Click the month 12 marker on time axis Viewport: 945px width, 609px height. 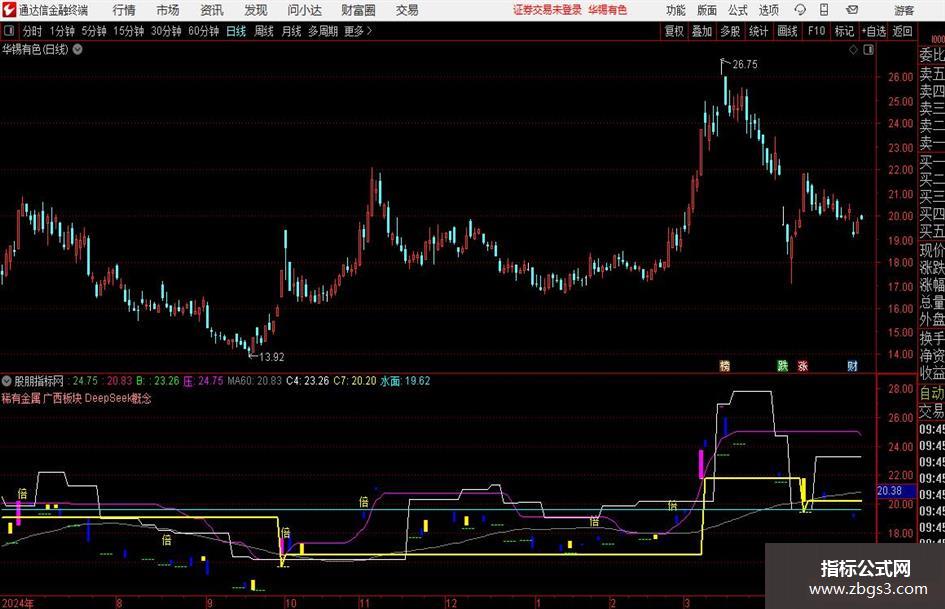click(451, 603)
